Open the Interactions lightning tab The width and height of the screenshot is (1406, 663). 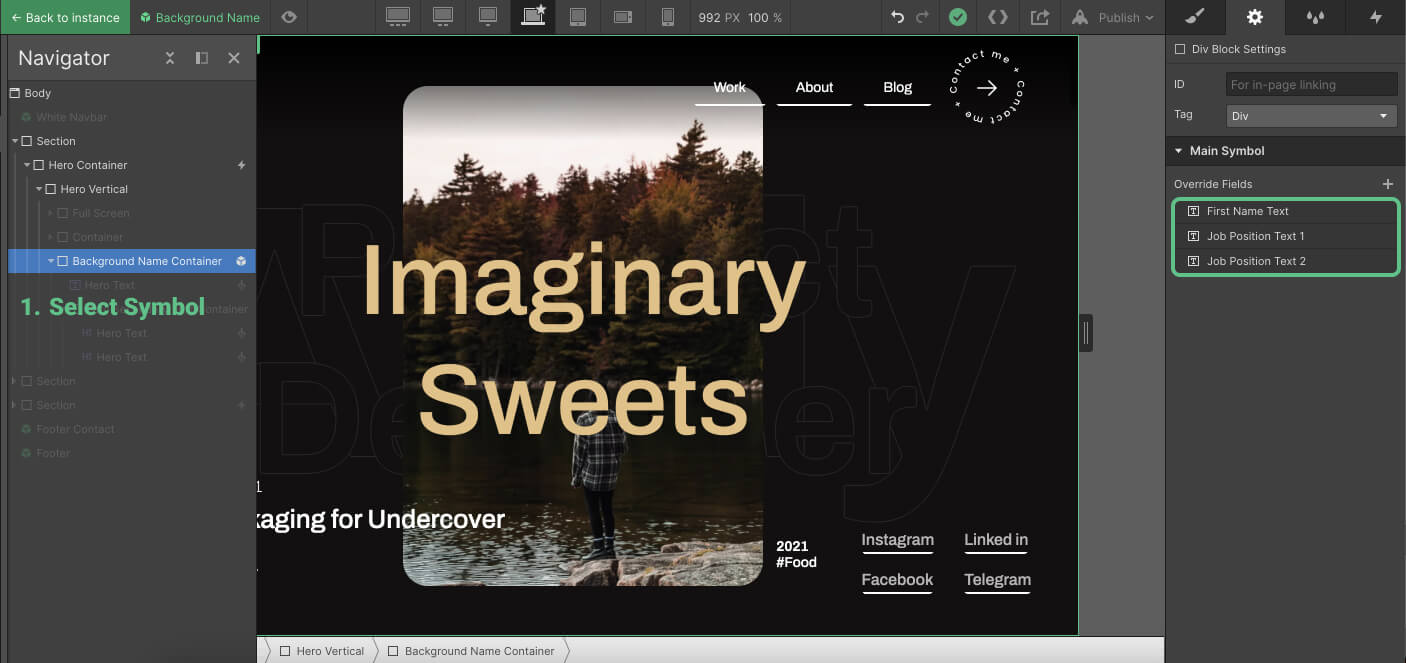coord(1375,17)
